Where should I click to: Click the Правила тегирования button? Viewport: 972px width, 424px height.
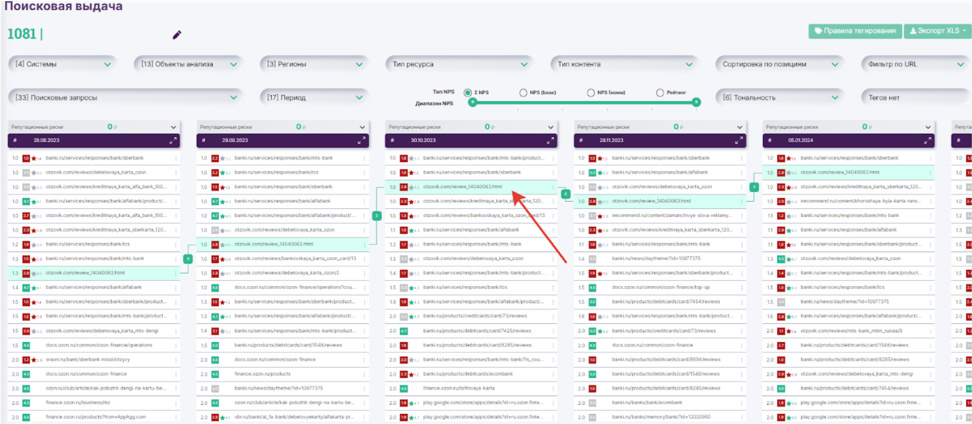tap(854, 31)
